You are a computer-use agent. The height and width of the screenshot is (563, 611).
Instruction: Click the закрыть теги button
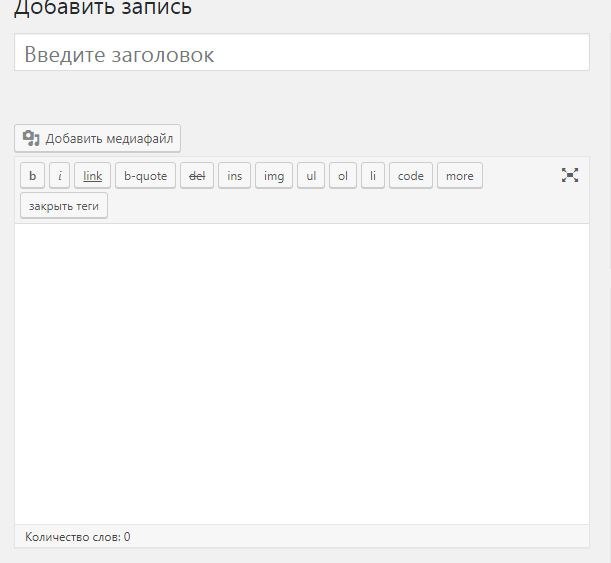[x=64, y=206]
